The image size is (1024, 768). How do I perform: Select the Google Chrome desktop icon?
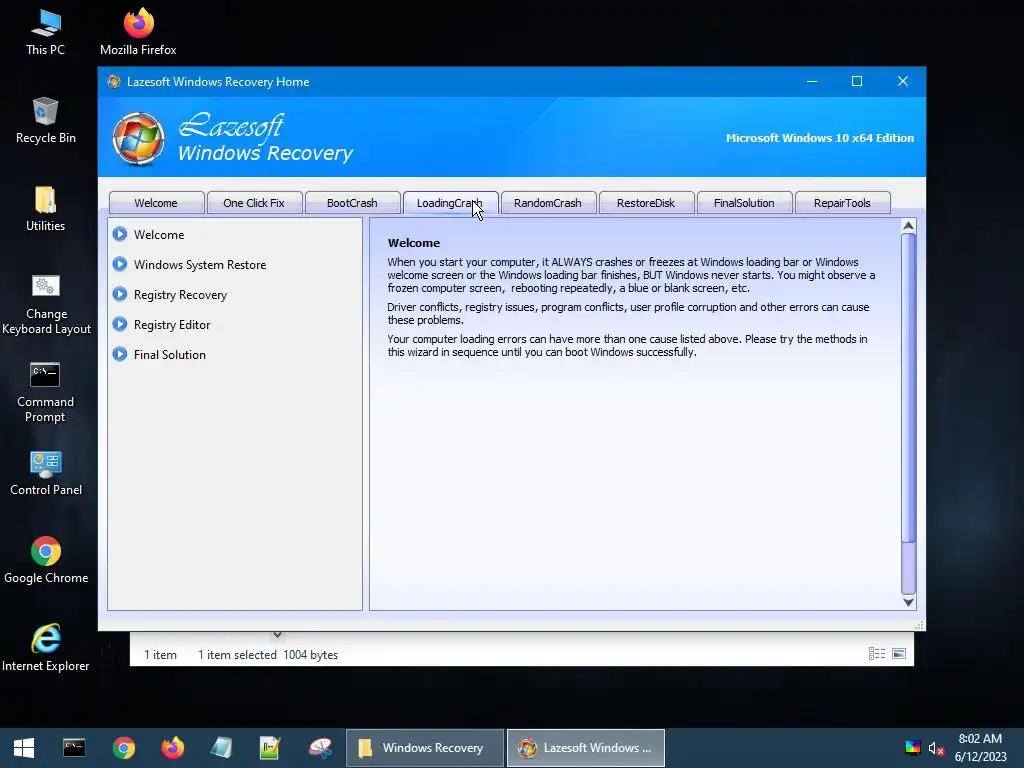click(x=46, y=560)
